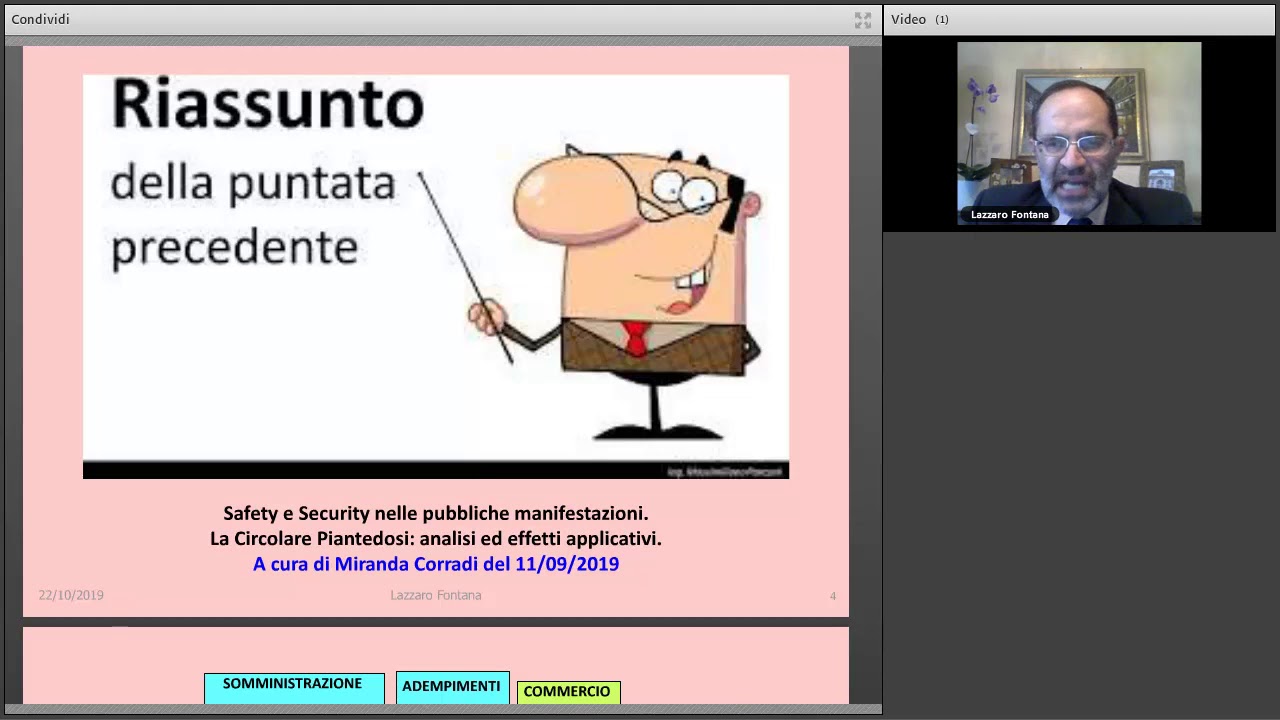Toggle full screen for the Condividi panel
The width and height of the screenshot is (1280, 720).
click(863, 20)
